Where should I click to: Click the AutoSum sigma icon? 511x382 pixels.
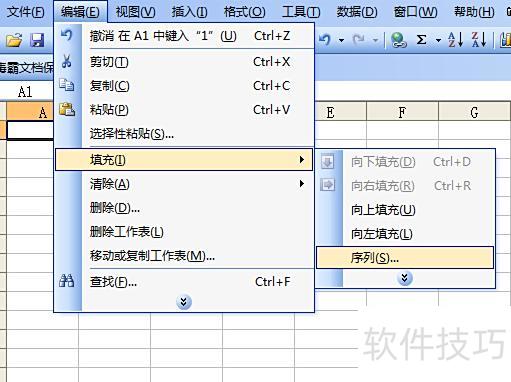421,40
